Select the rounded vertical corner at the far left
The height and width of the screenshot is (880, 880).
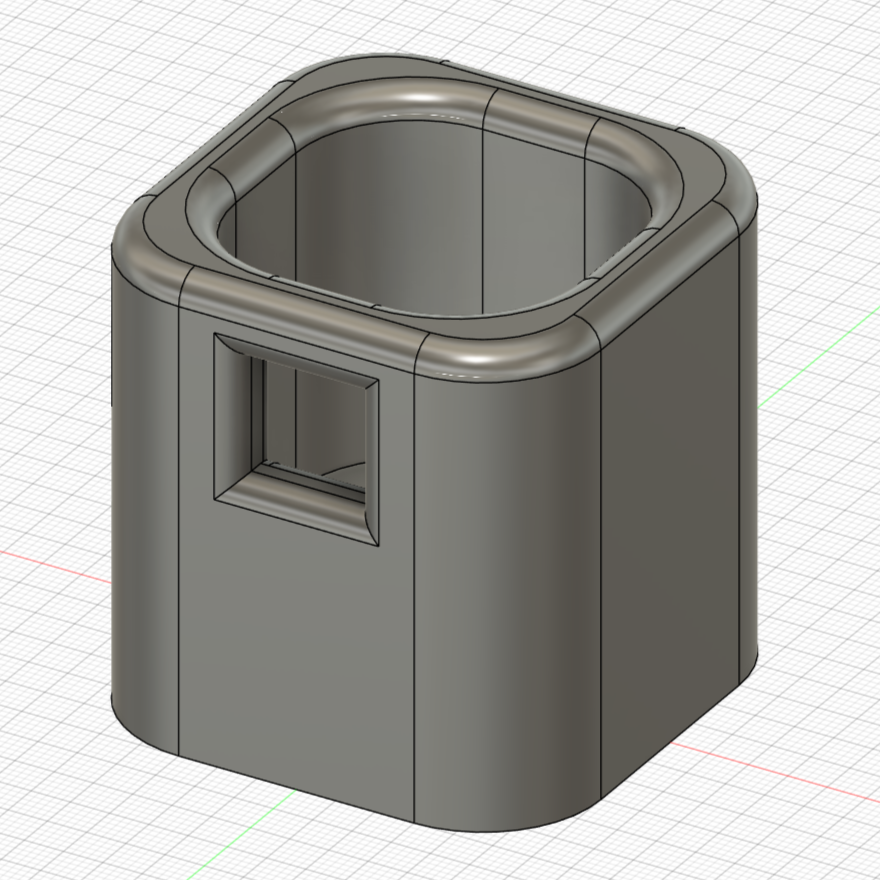coord(145,505)
